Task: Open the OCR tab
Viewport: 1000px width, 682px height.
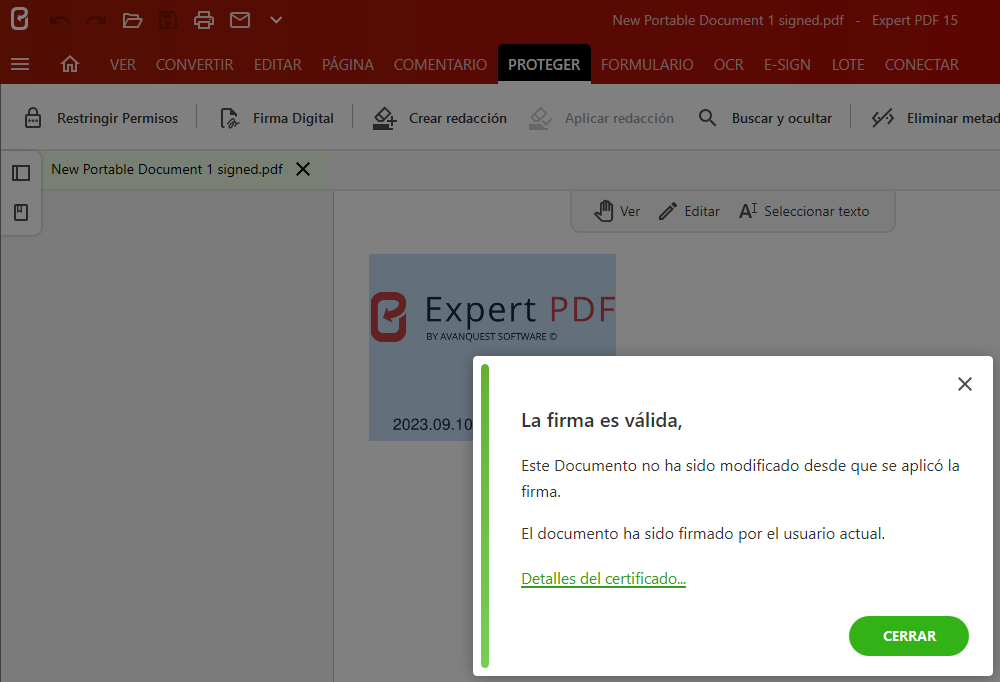Action: (728, 64)
